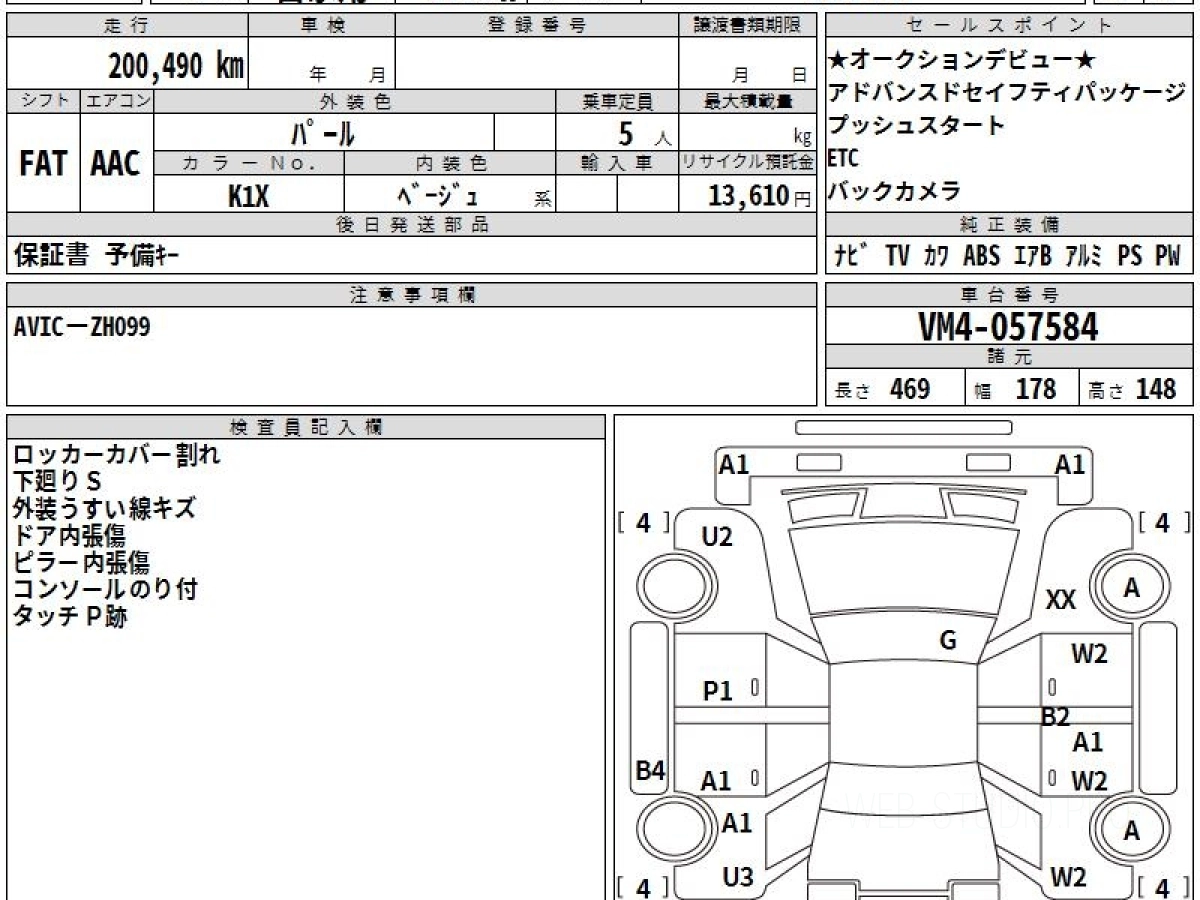
Task: Click the B2 mark on diagram
Action: click(1055, 716)
